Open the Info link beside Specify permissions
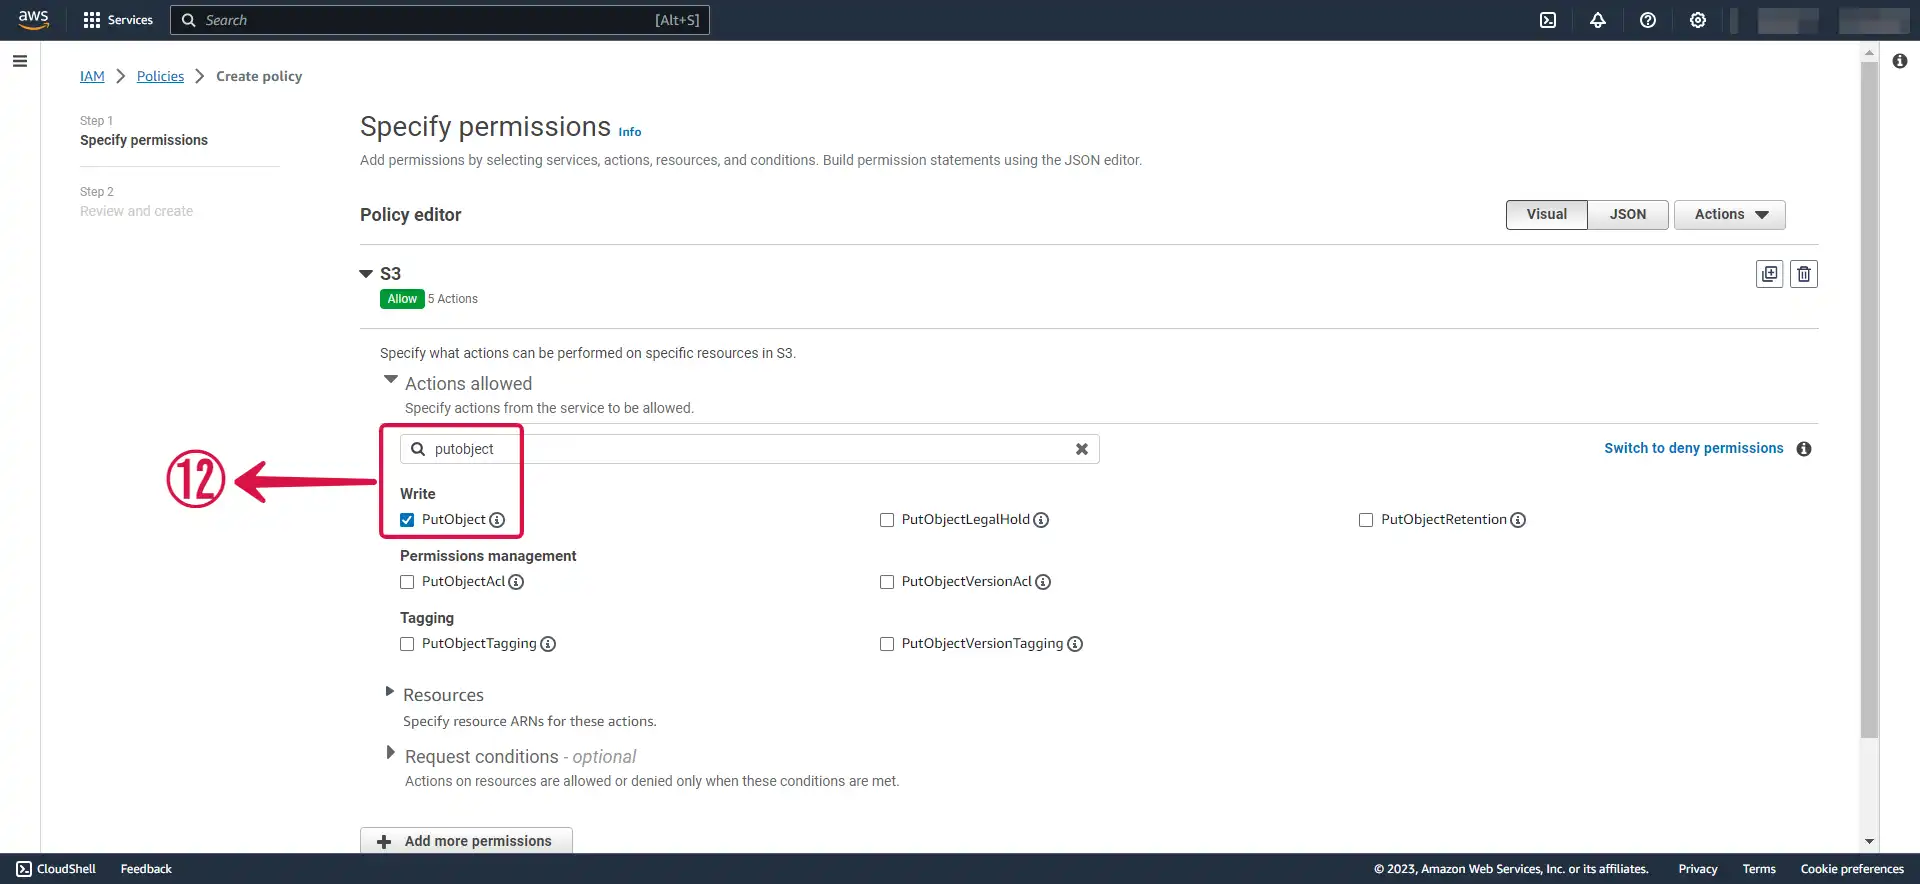1920x884 pixels. click(630, 132)
